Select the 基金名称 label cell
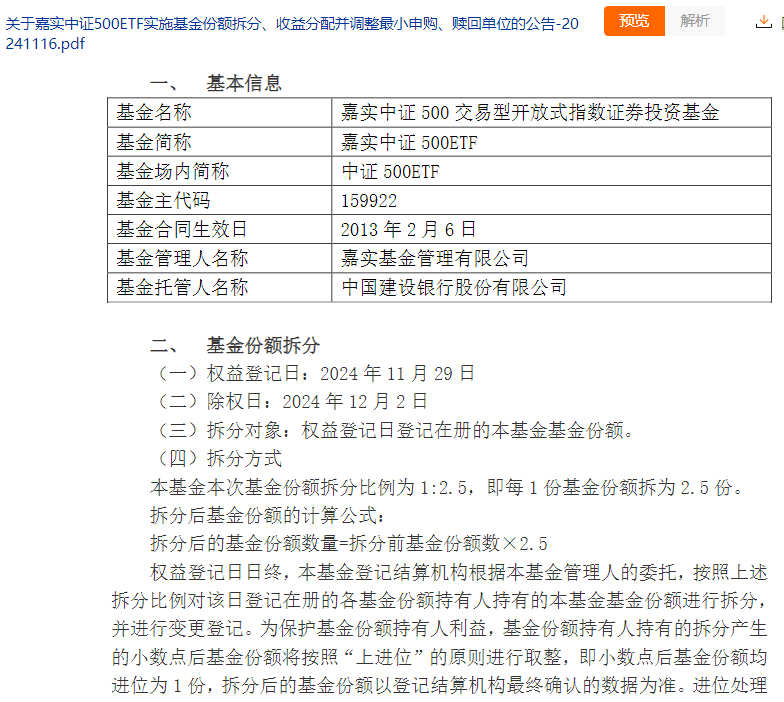The height and width of the screenshot is (702, 784). [220, 112]
